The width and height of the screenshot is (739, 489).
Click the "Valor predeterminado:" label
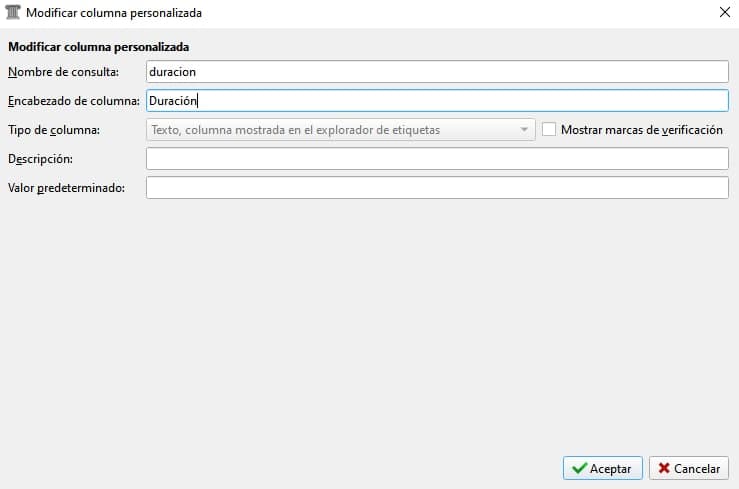coord(66,188)
